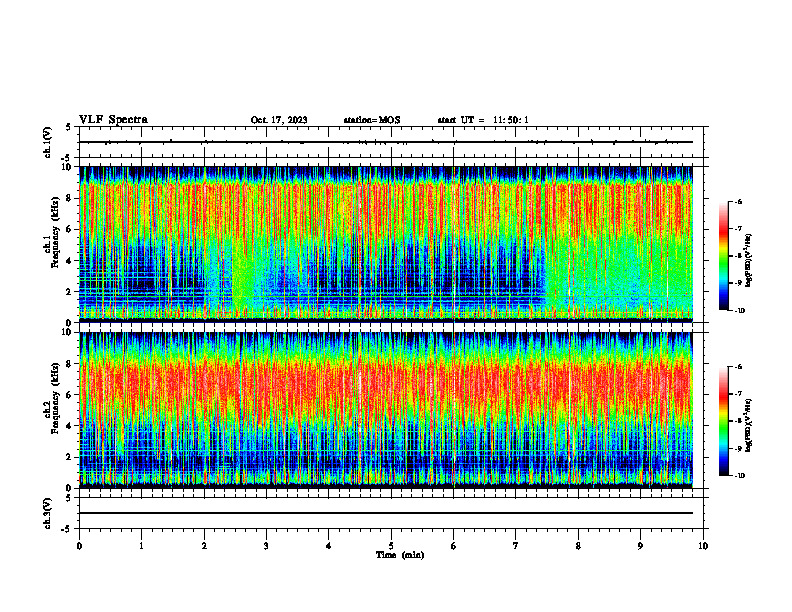Click inside the ch.1 spectrogram panel
Screen dimensions: 792x612
[386, 244]
